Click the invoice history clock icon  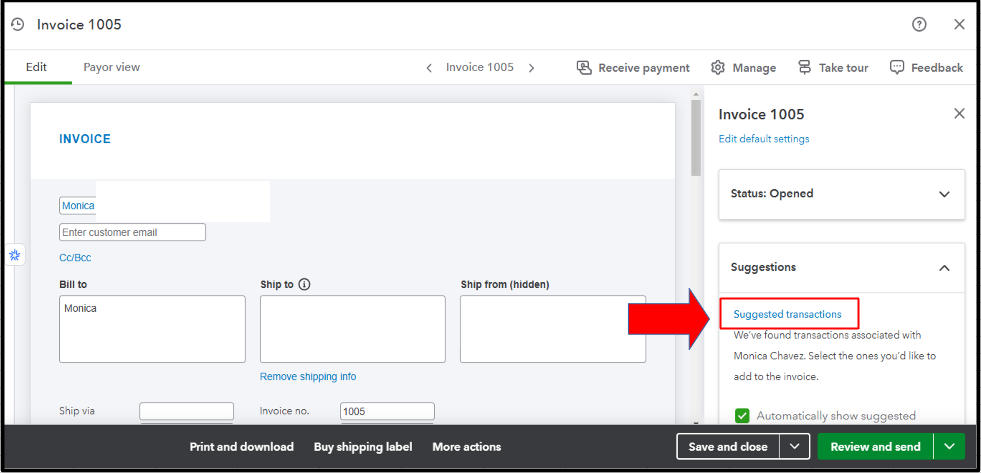[x=17, y=24]
